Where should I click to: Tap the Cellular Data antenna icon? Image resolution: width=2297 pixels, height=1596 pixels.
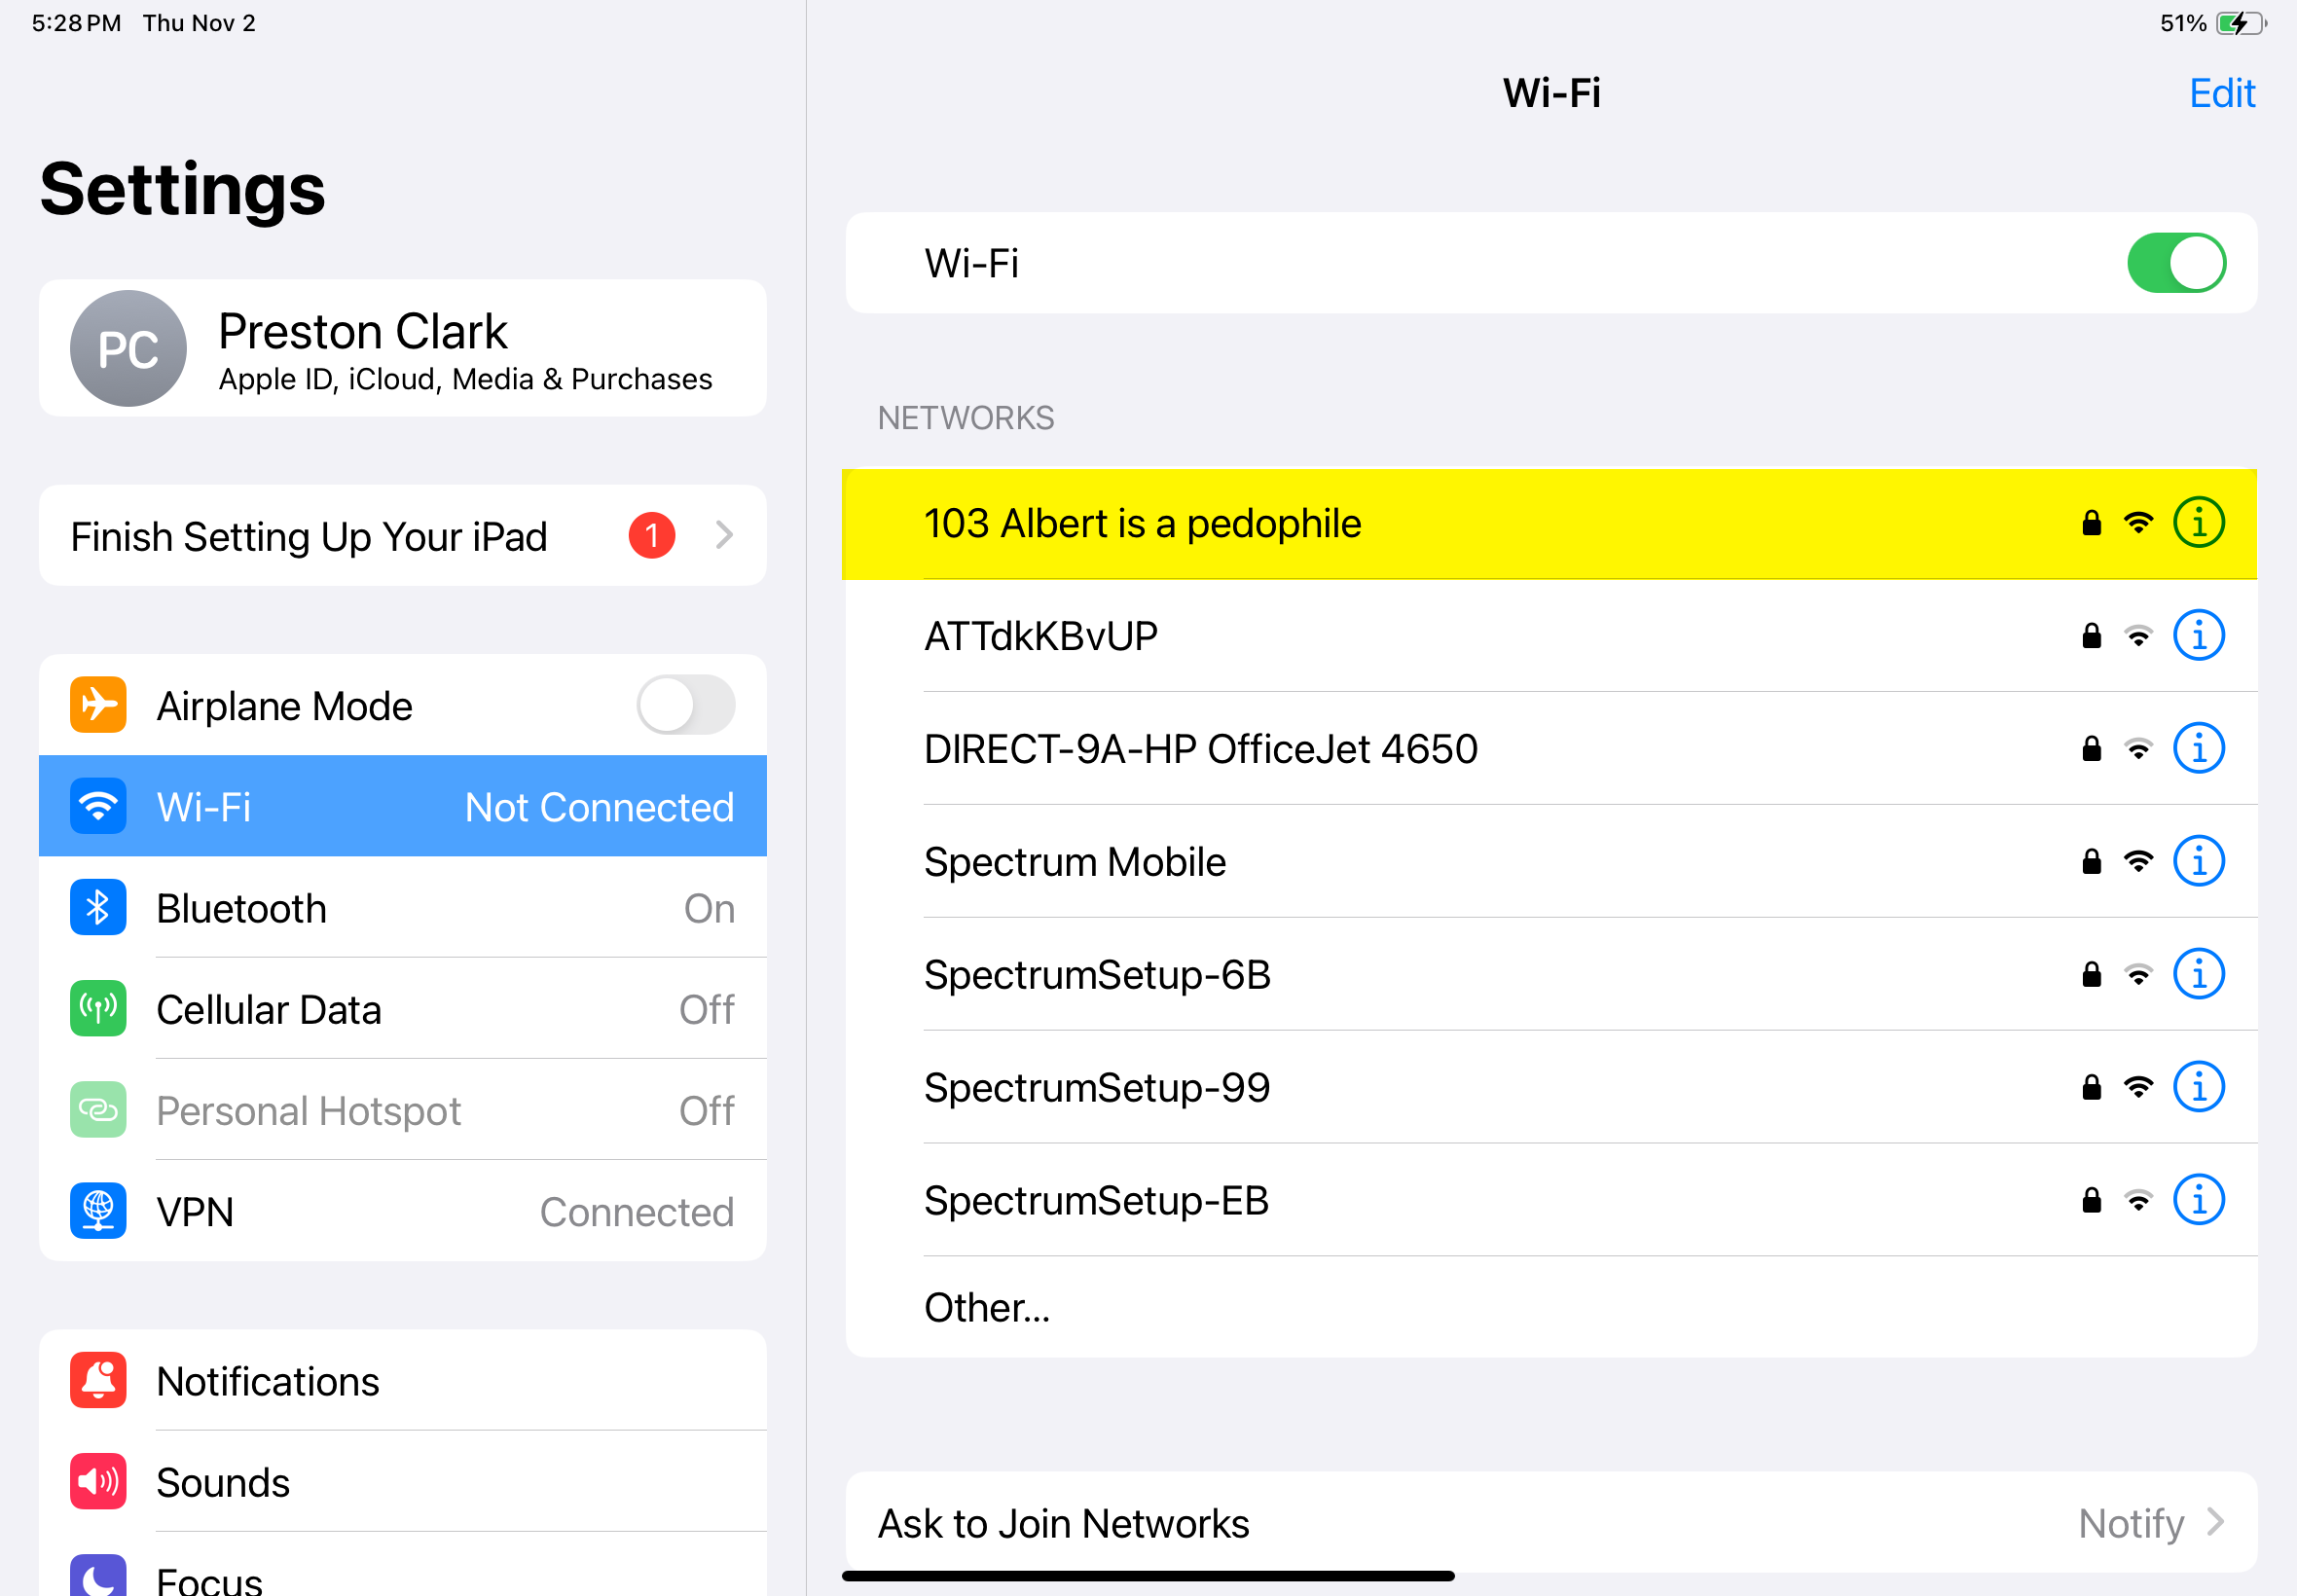[98, 1008]
